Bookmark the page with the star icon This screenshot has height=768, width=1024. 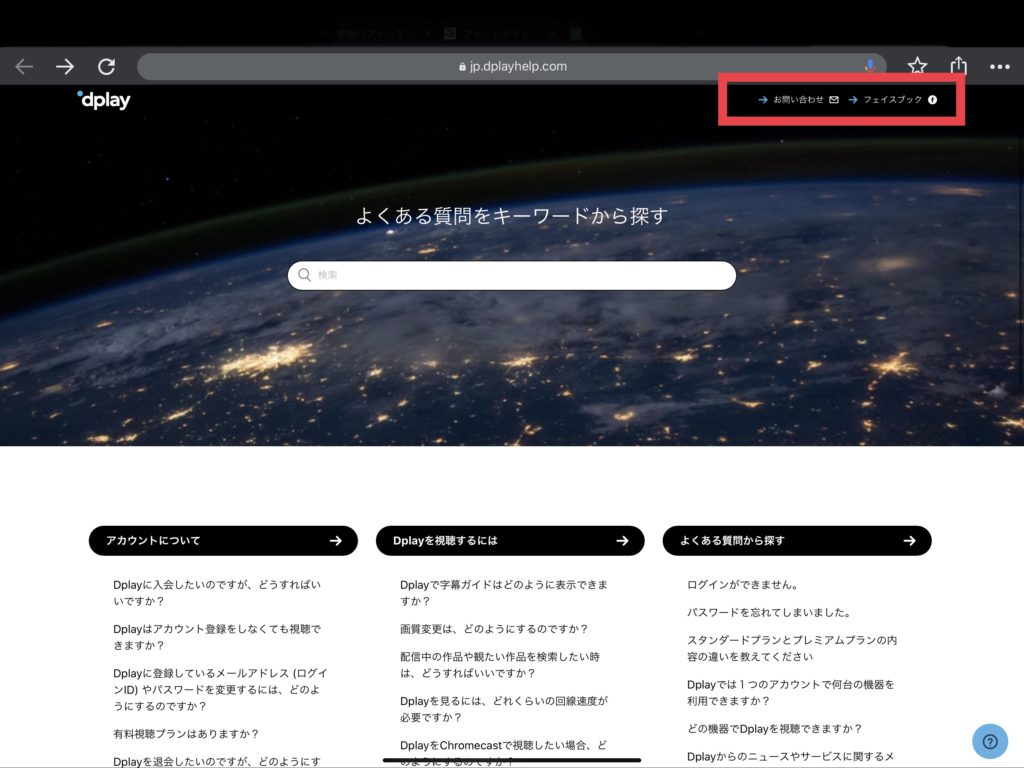click(x=917, y=66)
